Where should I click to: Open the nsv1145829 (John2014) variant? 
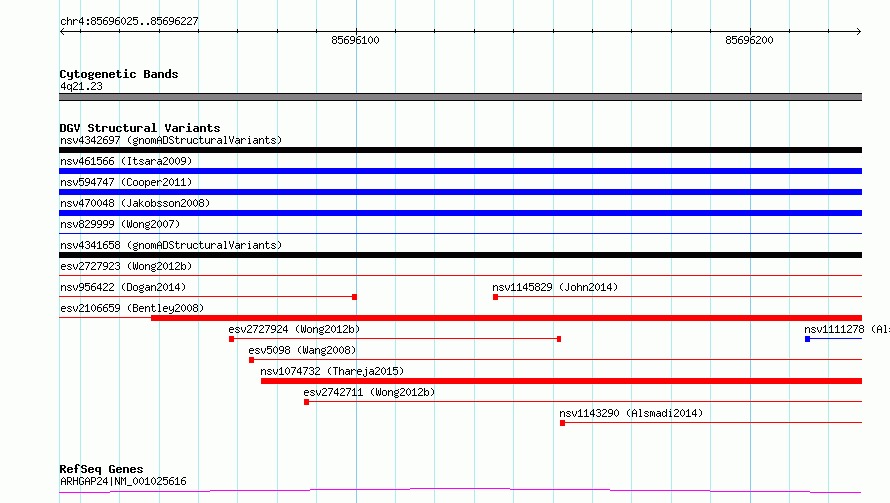coord(555,287)
